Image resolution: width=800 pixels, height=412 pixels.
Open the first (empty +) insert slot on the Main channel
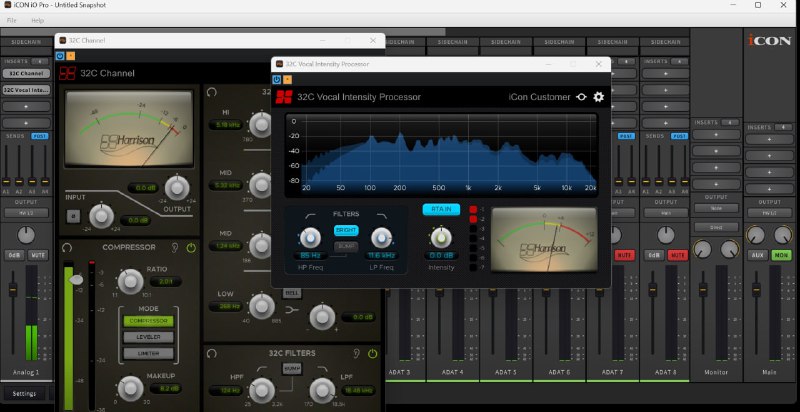tap(769, 139)
